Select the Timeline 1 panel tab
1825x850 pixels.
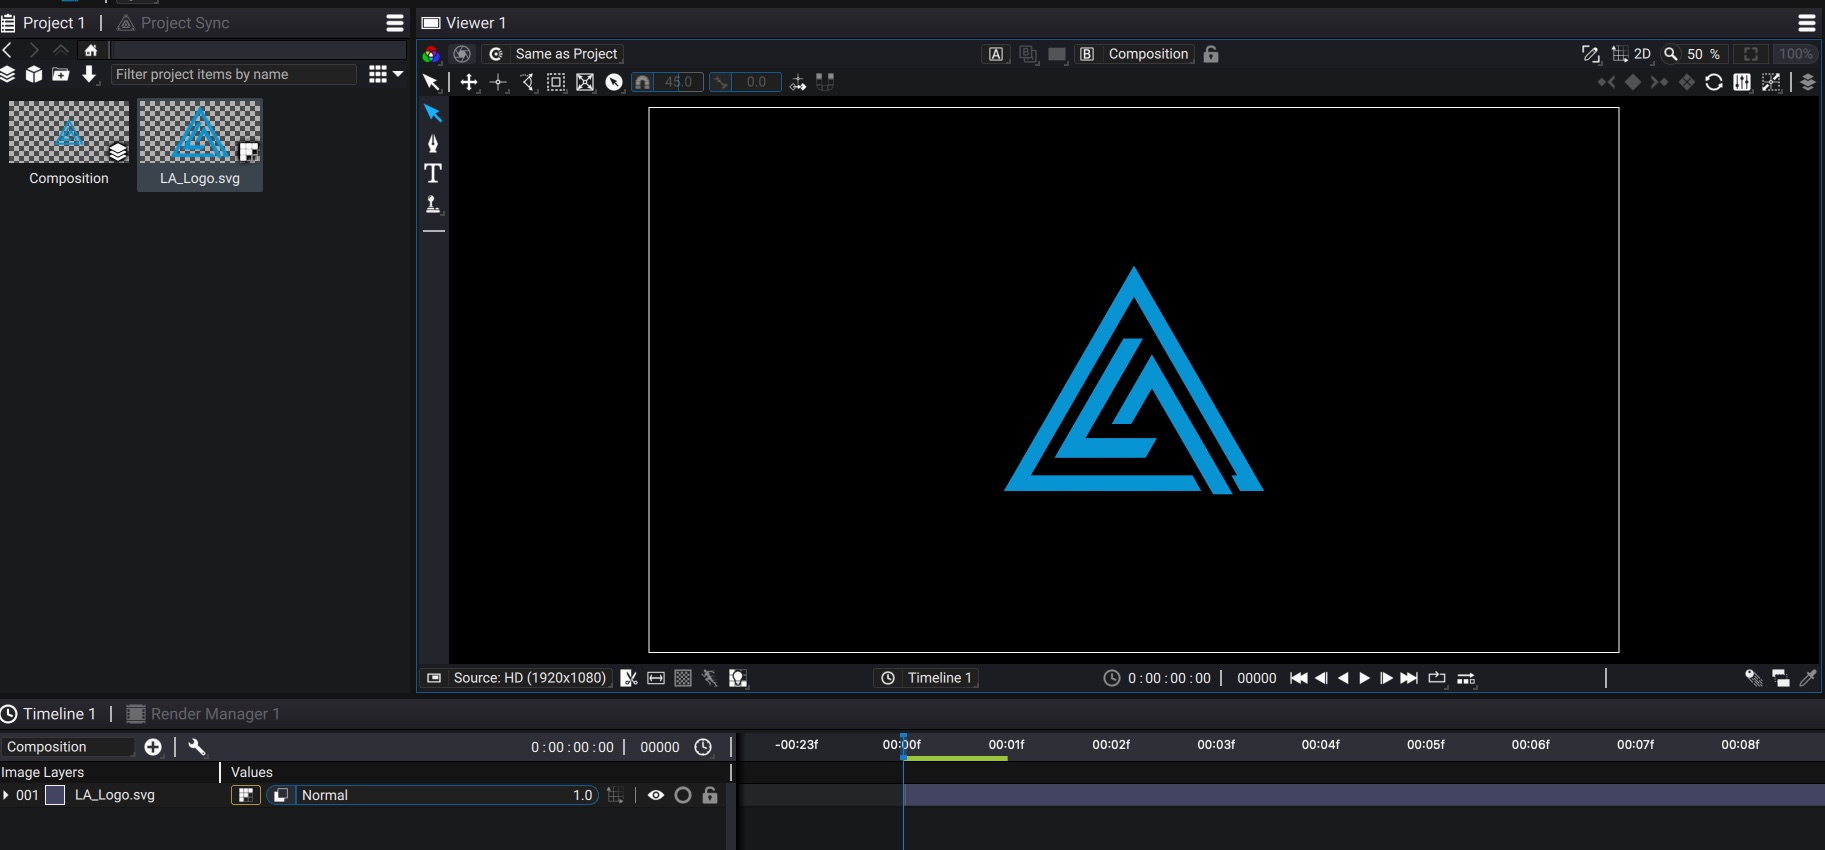coord(49,714)
